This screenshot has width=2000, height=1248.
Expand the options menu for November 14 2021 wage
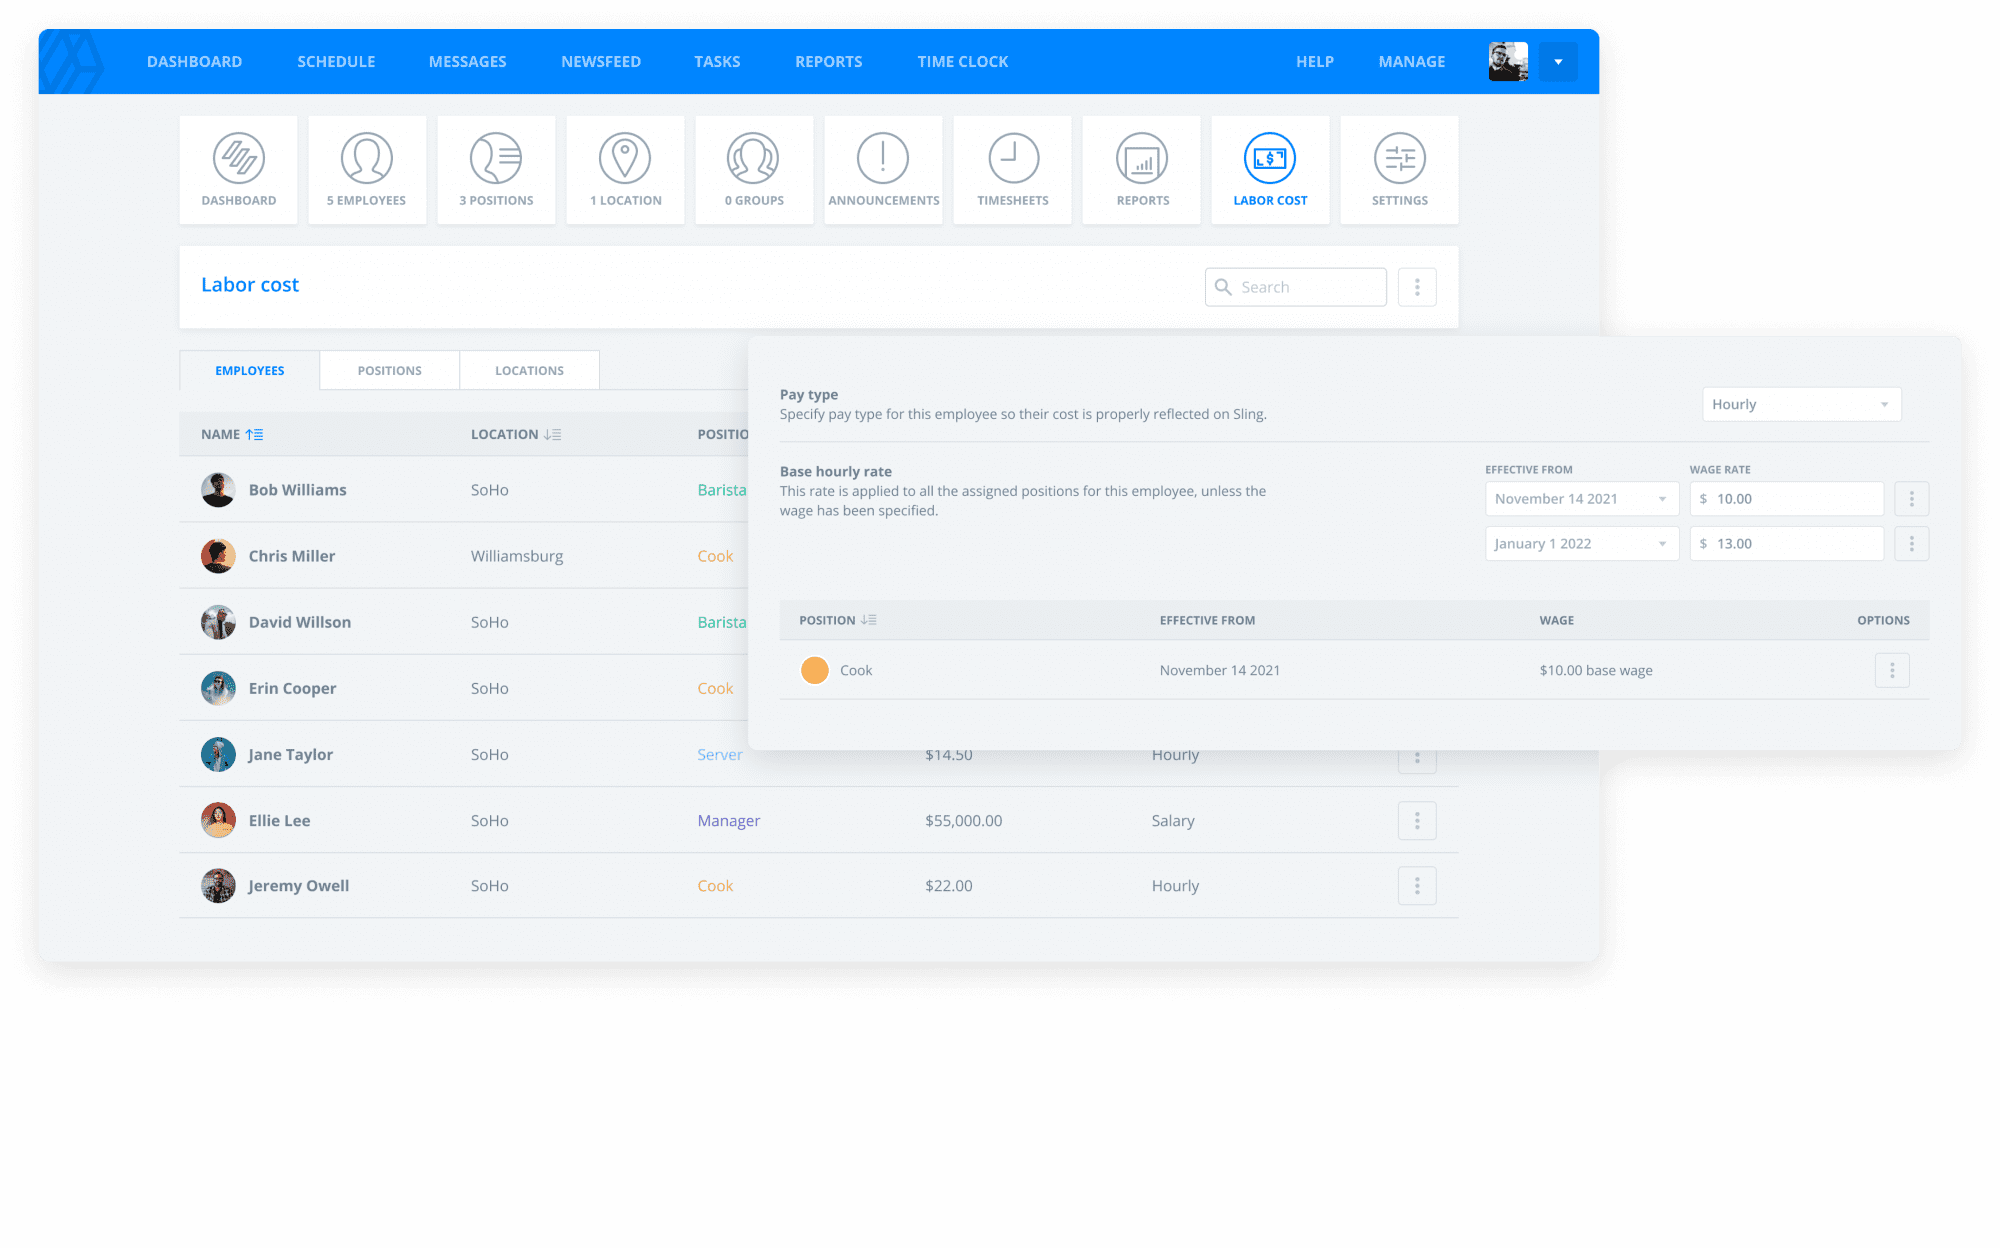pyautogui.click(x=1912, y=499)
